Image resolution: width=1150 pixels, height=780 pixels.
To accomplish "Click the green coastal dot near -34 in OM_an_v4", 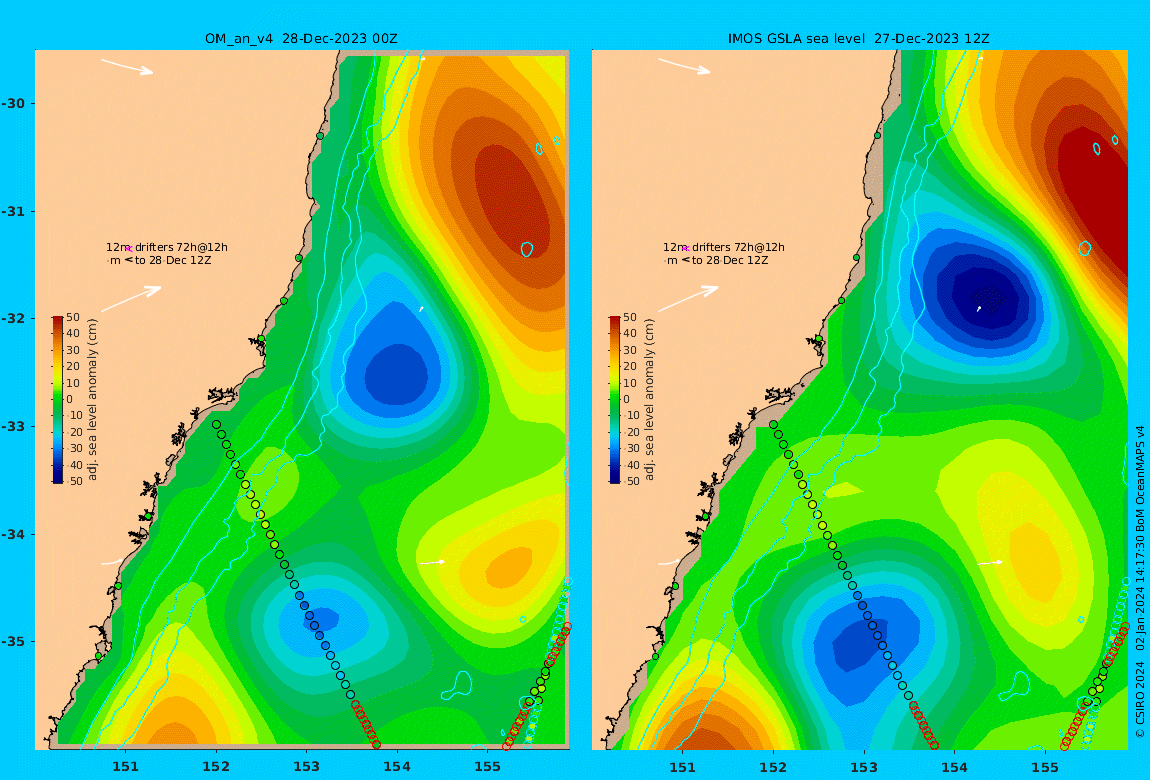I will [x=147, y=516].
